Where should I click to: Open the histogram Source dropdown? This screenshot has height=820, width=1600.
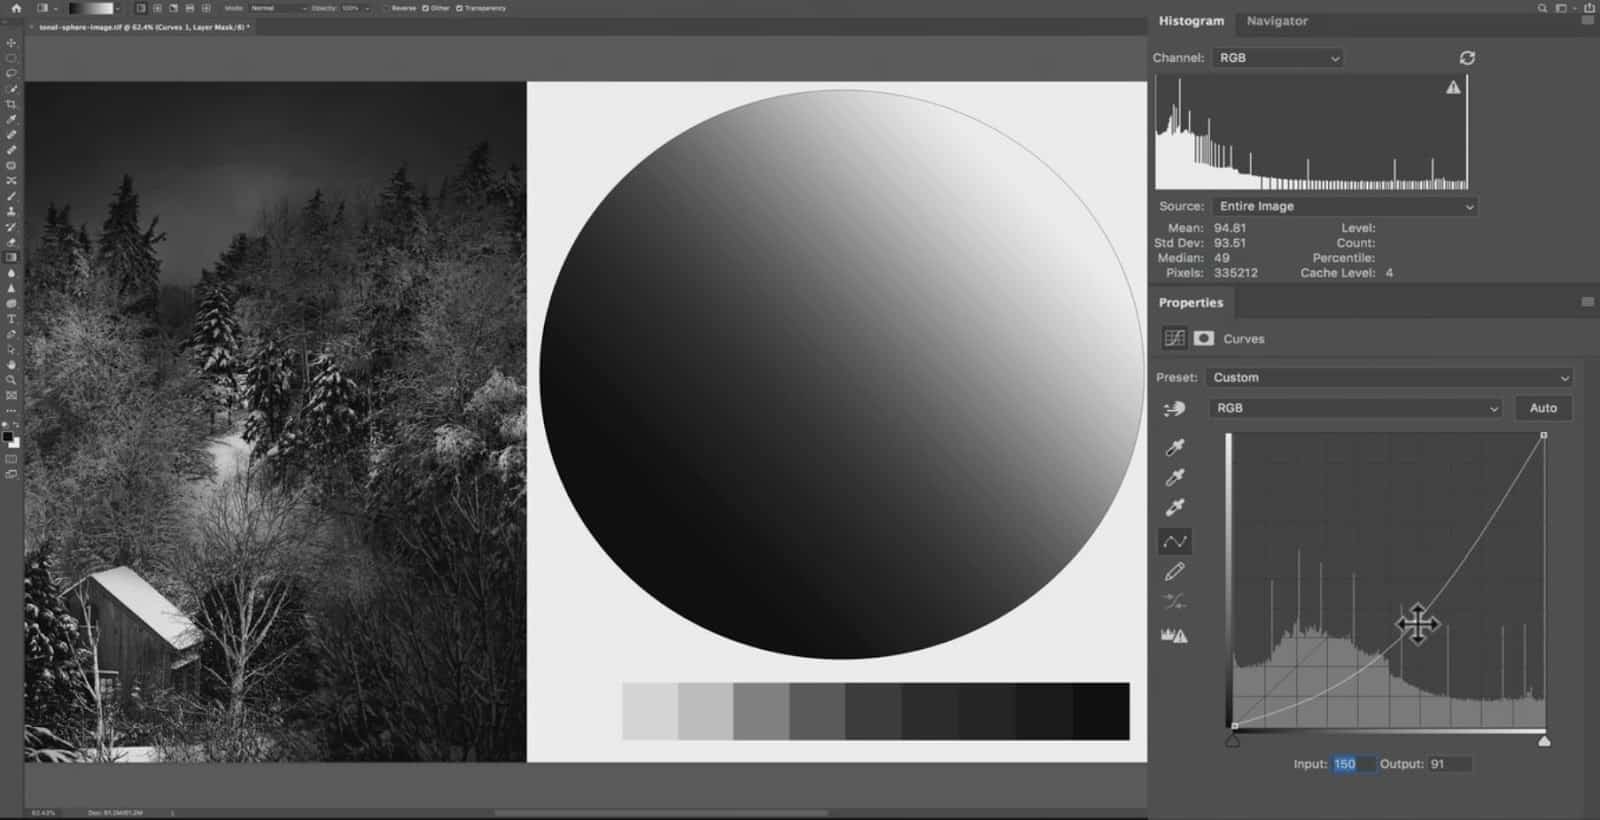click(x=1344, y=206)
